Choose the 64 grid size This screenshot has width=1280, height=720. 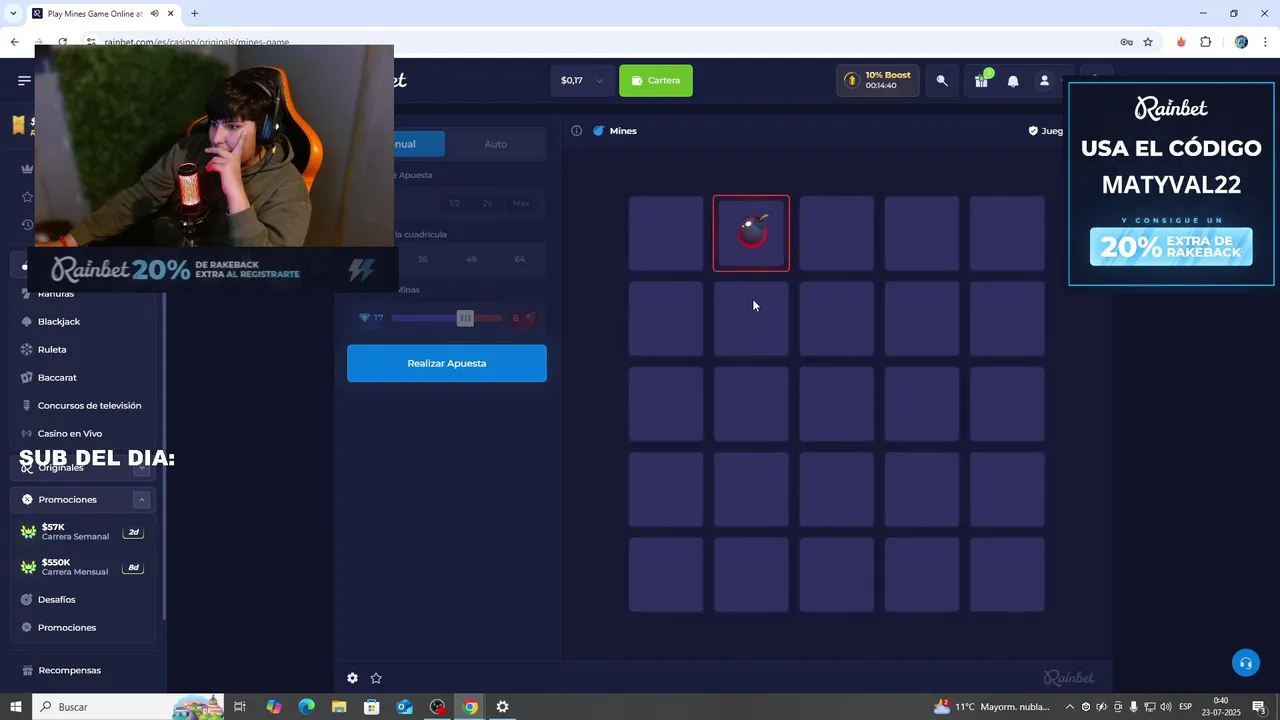point(519,259)
